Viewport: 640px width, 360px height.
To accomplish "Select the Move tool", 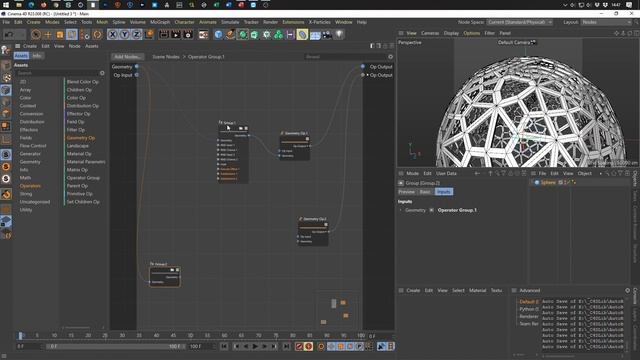I will [48, 35].
